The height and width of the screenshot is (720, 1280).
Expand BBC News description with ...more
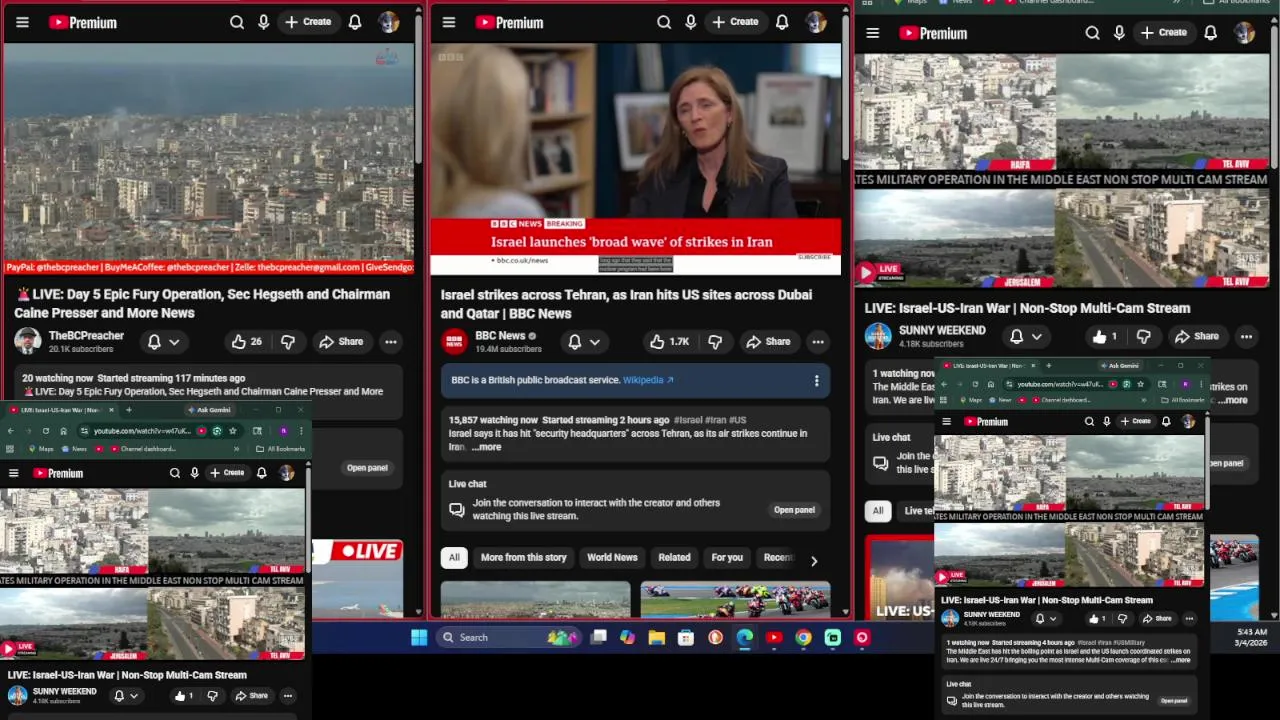click(486, 447)
